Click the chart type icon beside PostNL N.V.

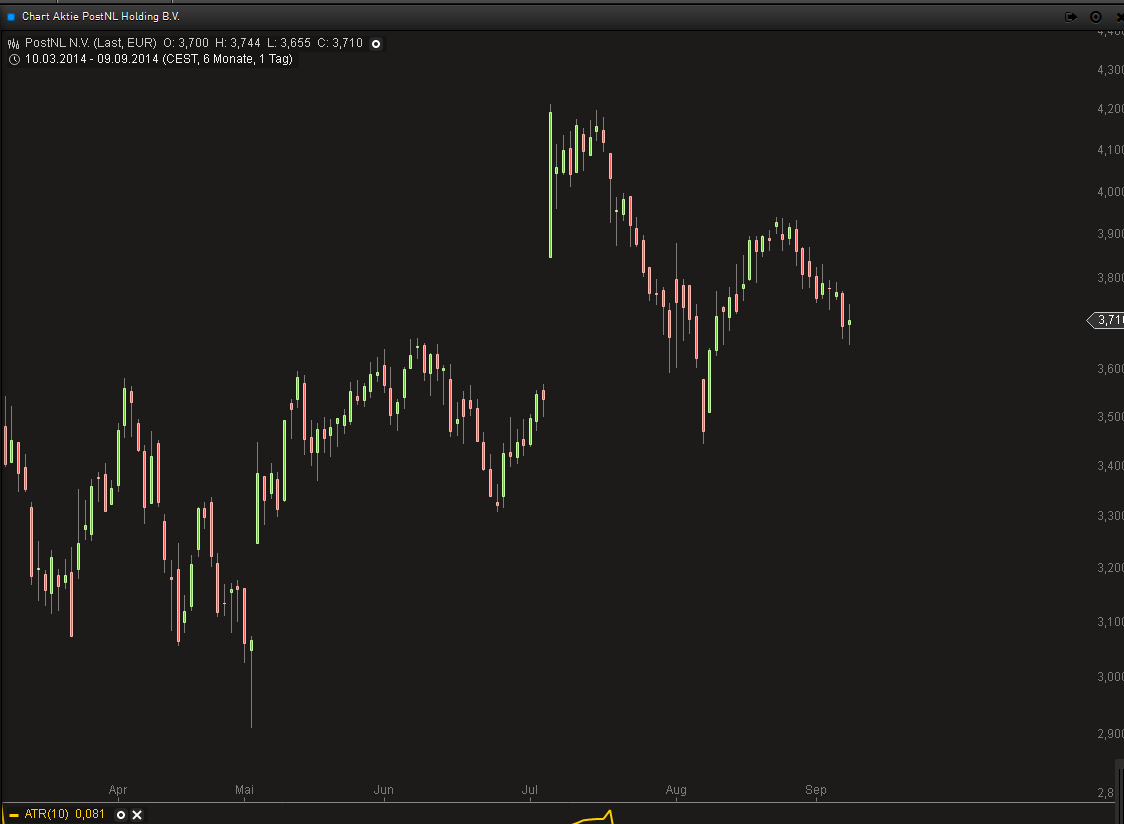click(14, 44)
